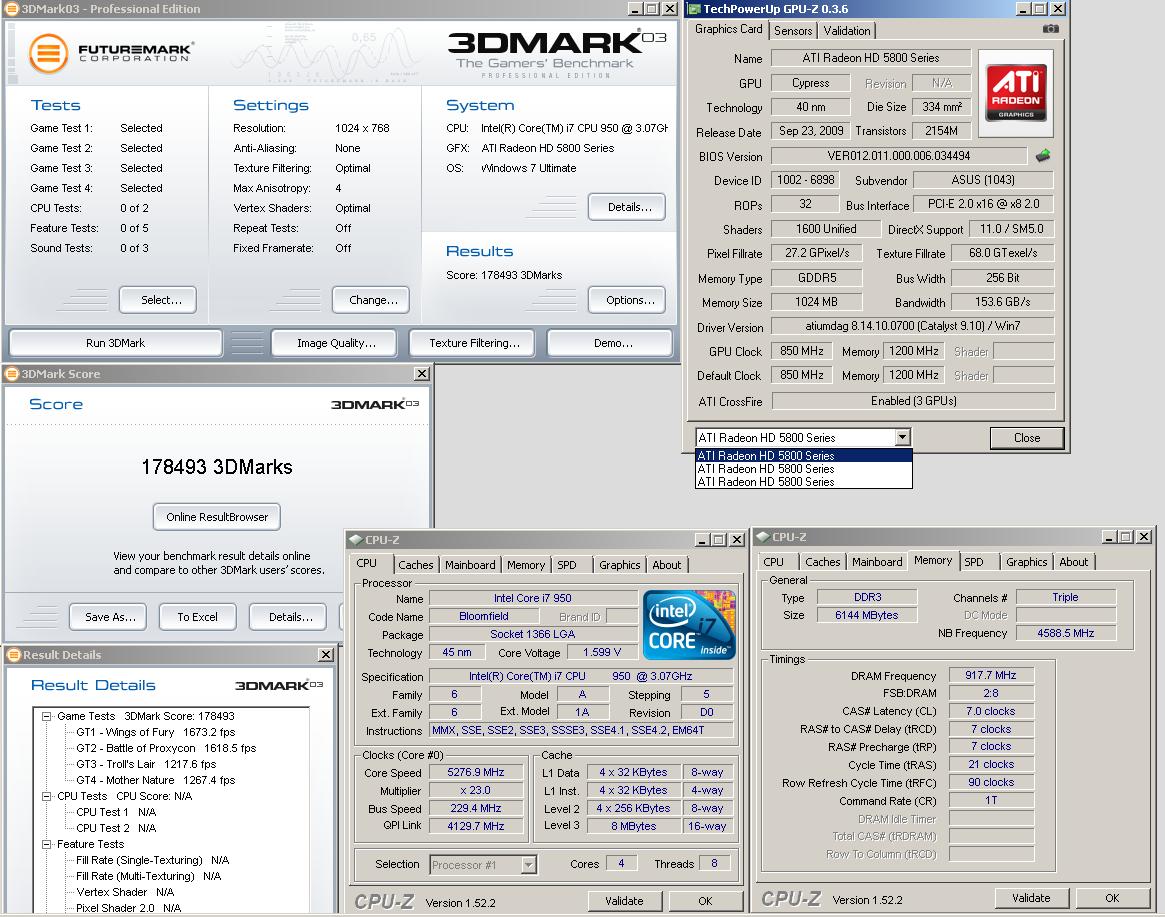Select CPU Test 1 row
This screenshot has width=1165, height=917.
click(x=116, y=812)
